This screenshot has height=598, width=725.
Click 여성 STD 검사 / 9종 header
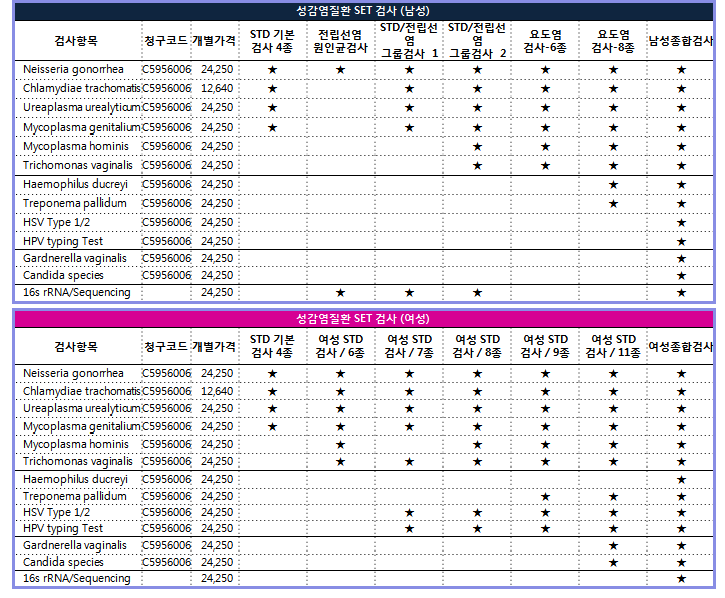pos(546,346)
